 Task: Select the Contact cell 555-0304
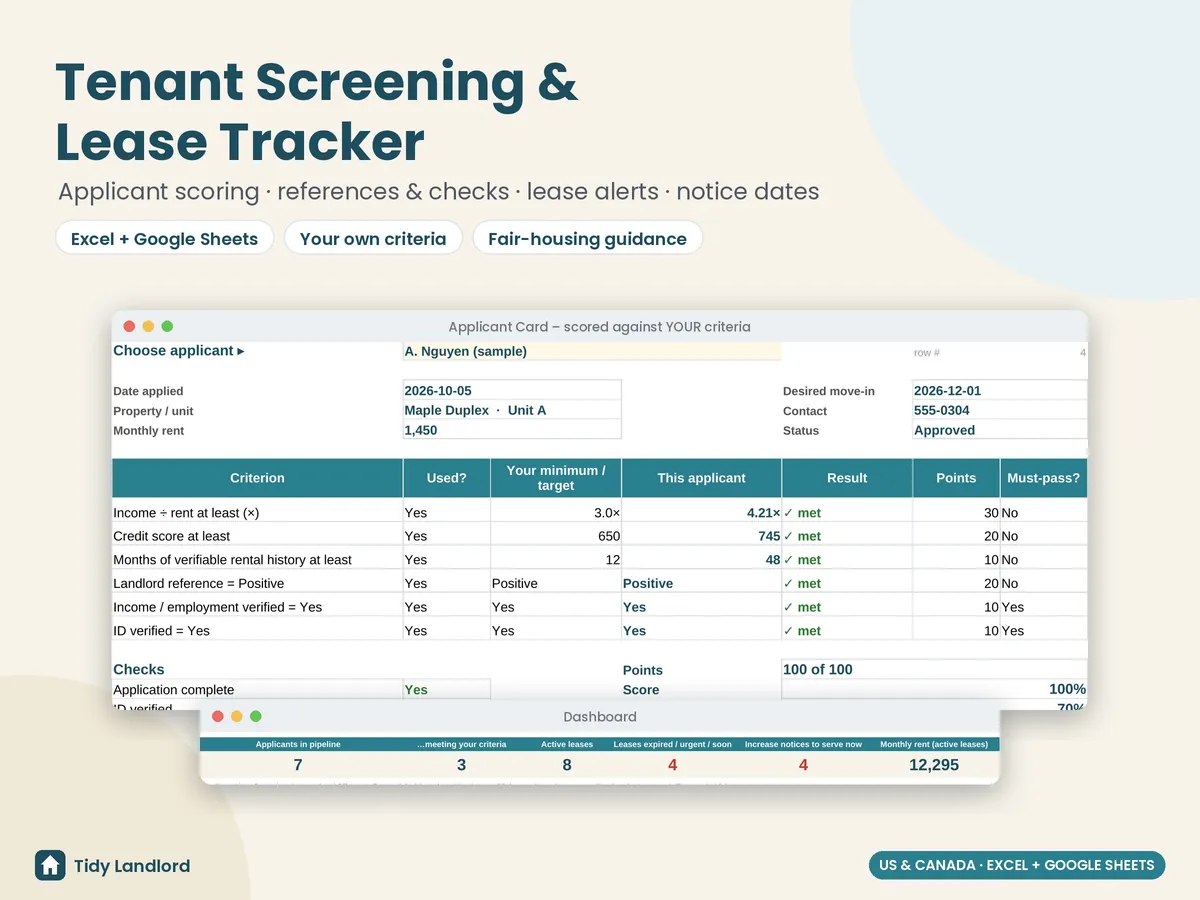[1000, 410]
